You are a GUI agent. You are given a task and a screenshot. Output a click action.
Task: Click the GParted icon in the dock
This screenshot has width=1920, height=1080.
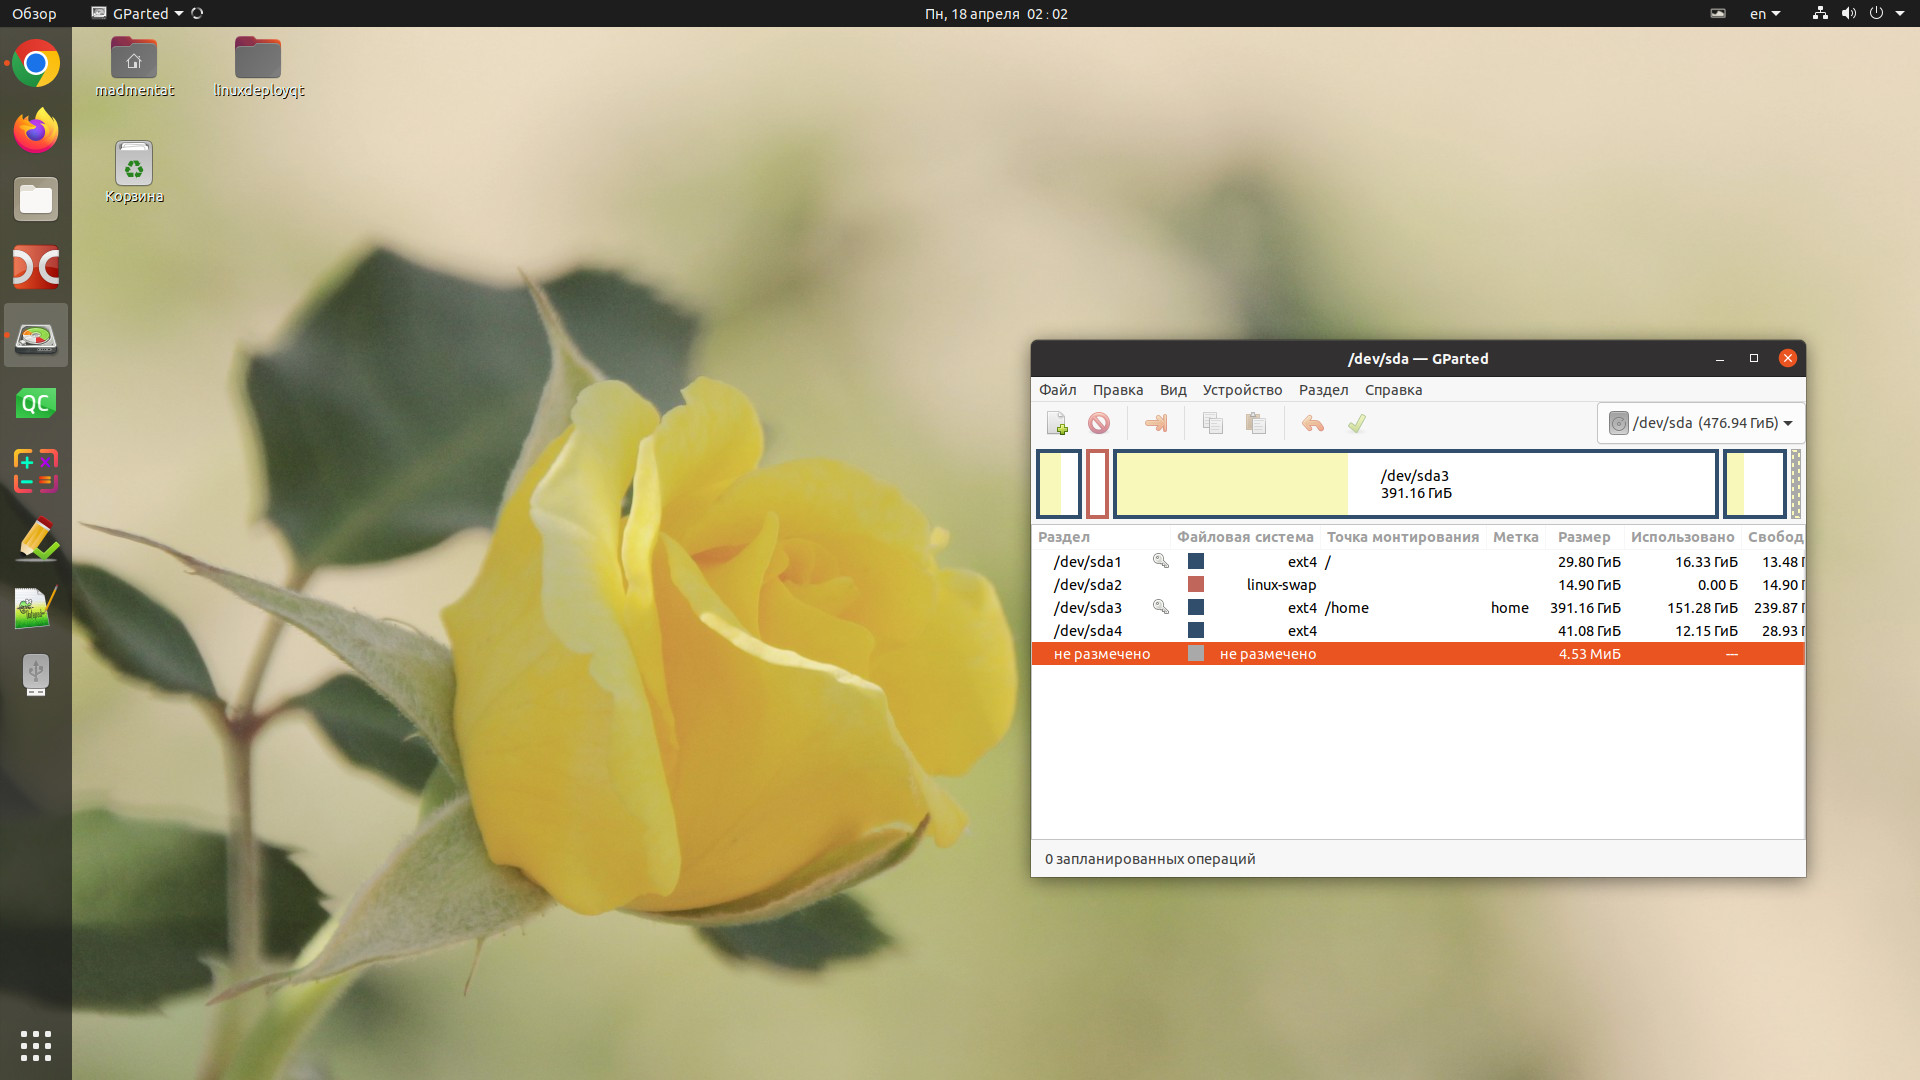click(x=36, y=336)
